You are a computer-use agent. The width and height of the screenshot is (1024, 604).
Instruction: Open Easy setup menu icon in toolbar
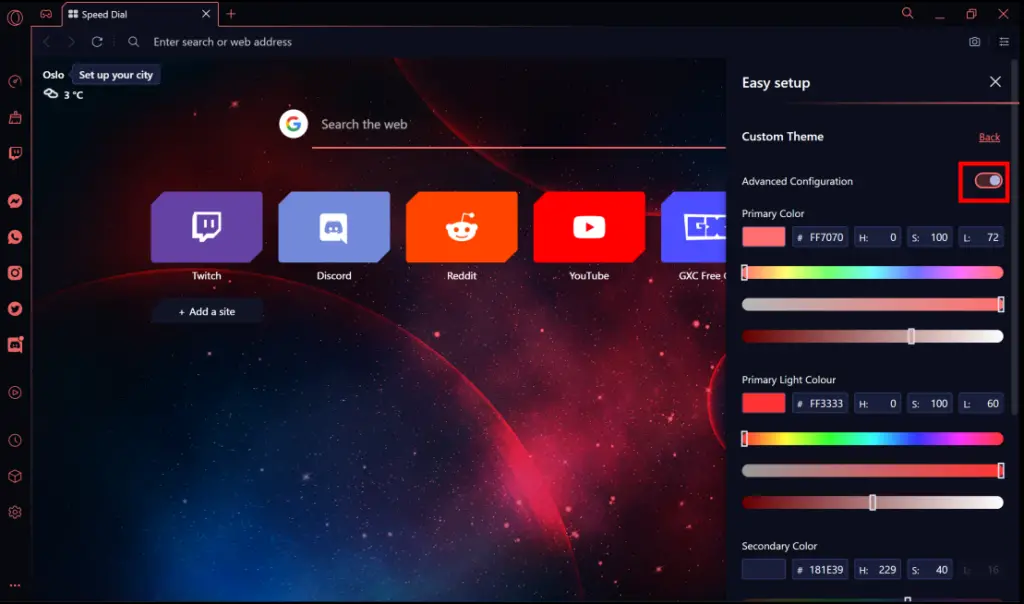[x=1004, y=42]
